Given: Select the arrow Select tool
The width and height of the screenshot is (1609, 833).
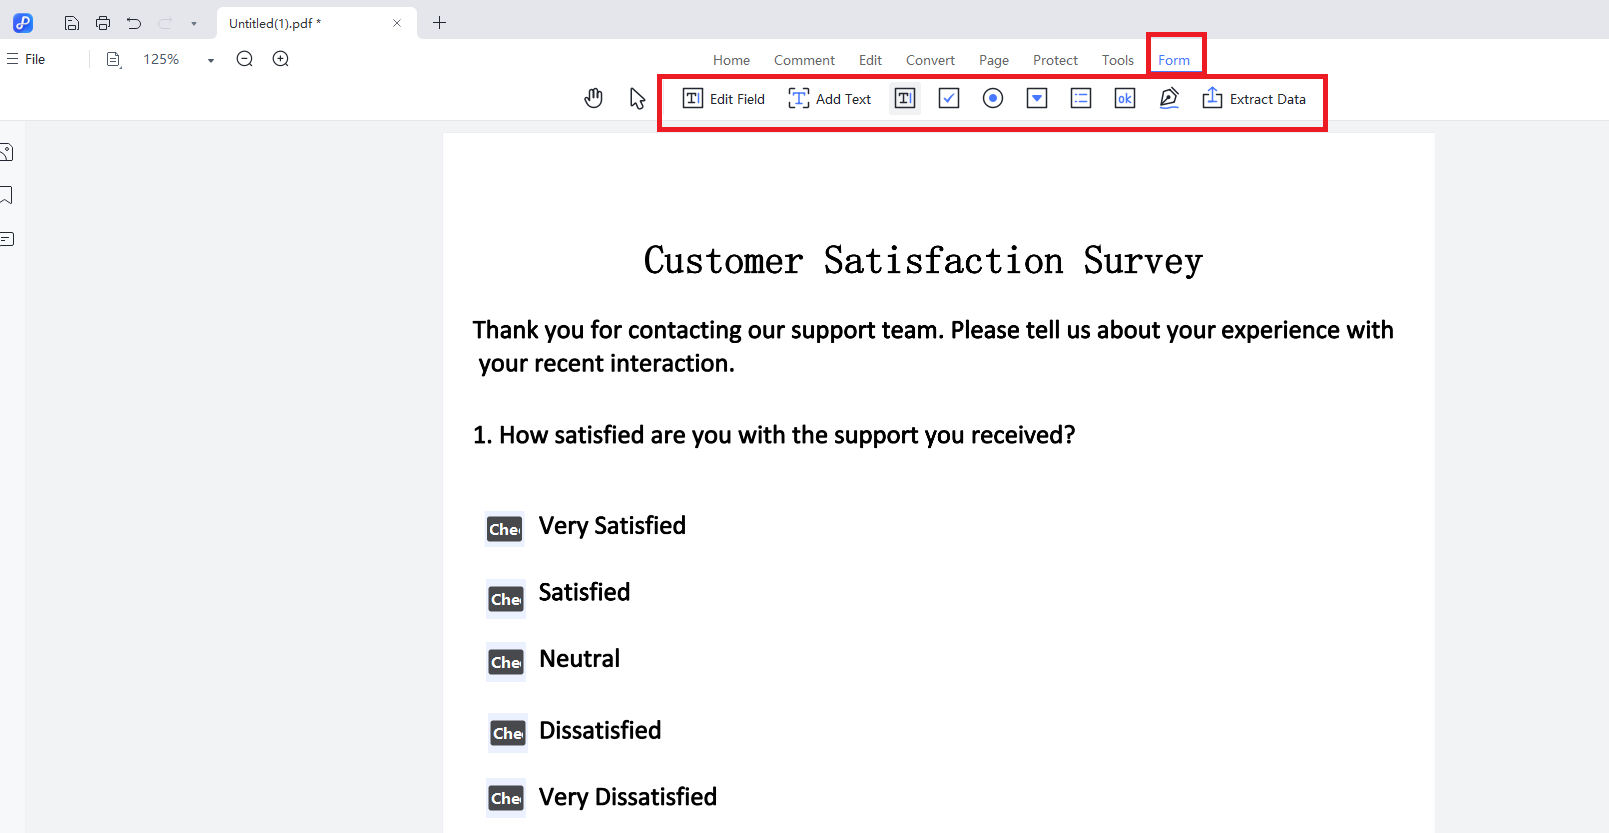Looking at the screenshot, I should pyautogui.click(x=637, y=98).
